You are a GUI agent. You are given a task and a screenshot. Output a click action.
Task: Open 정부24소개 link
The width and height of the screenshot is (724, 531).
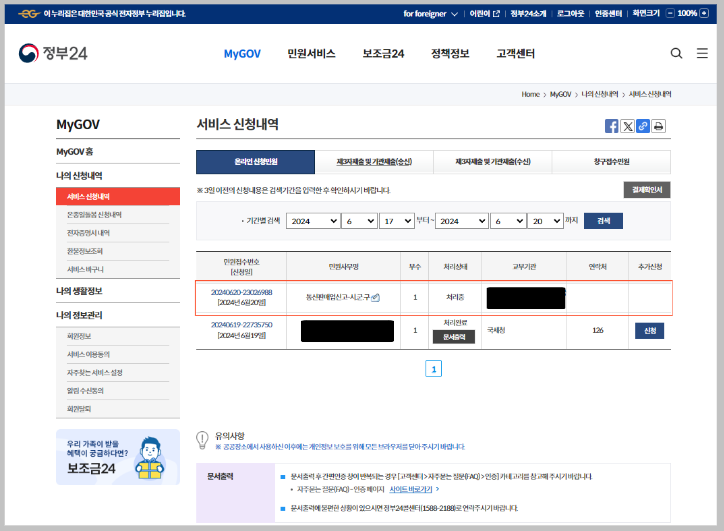click(x=528, y=13)
